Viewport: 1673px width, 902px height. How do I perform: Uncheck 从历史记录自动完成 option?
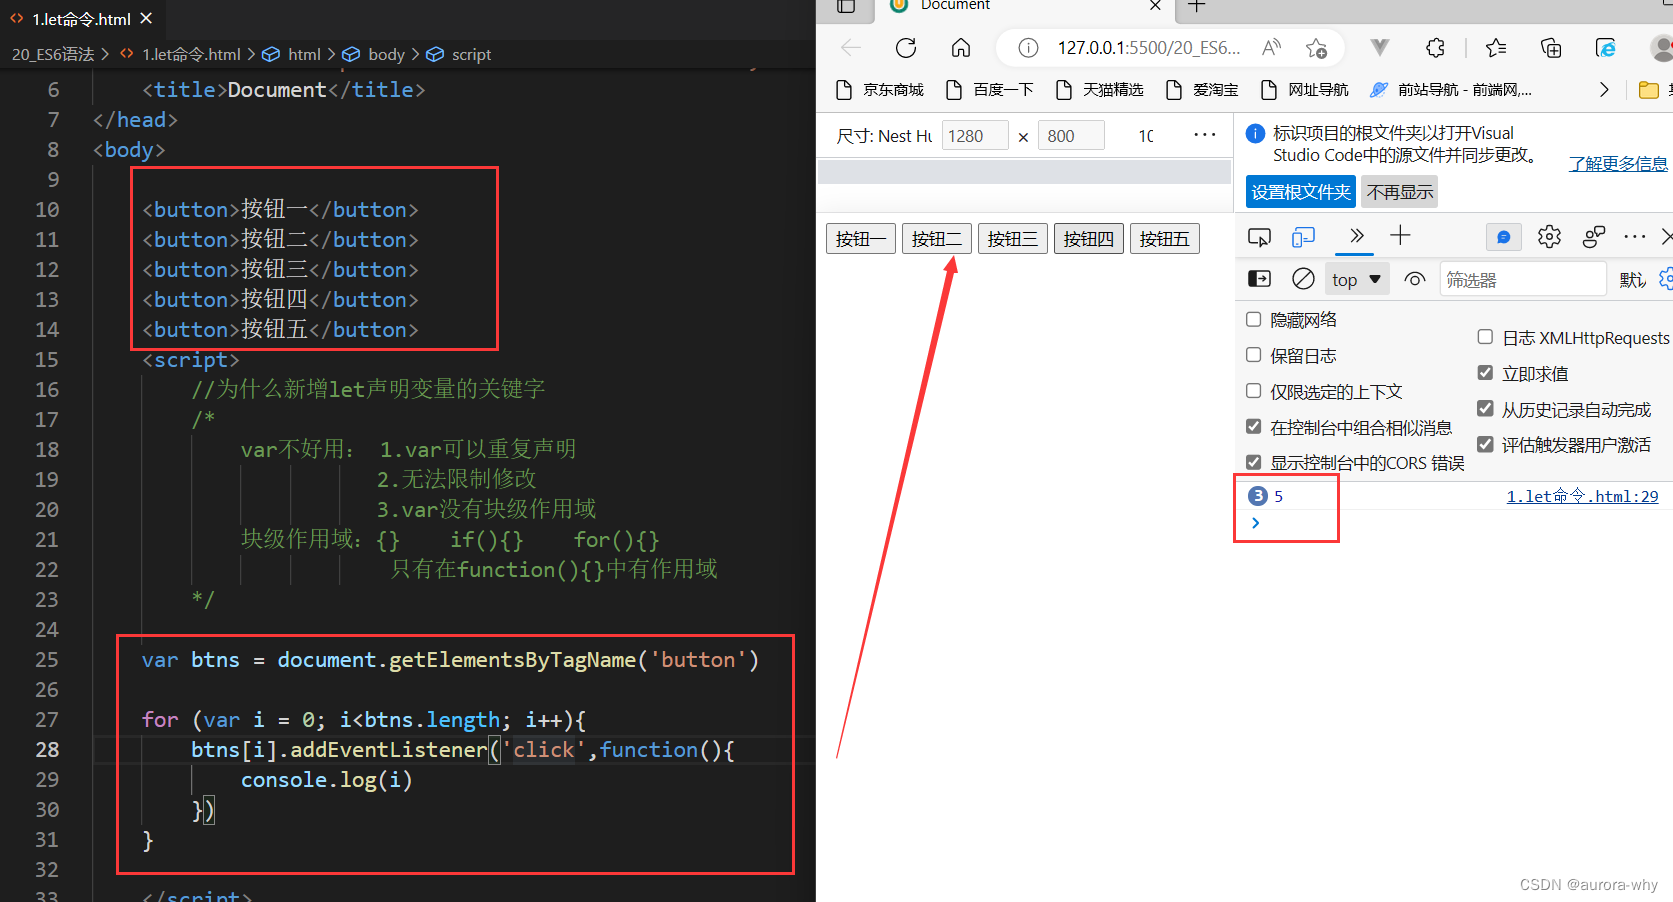pos(1486,408)
